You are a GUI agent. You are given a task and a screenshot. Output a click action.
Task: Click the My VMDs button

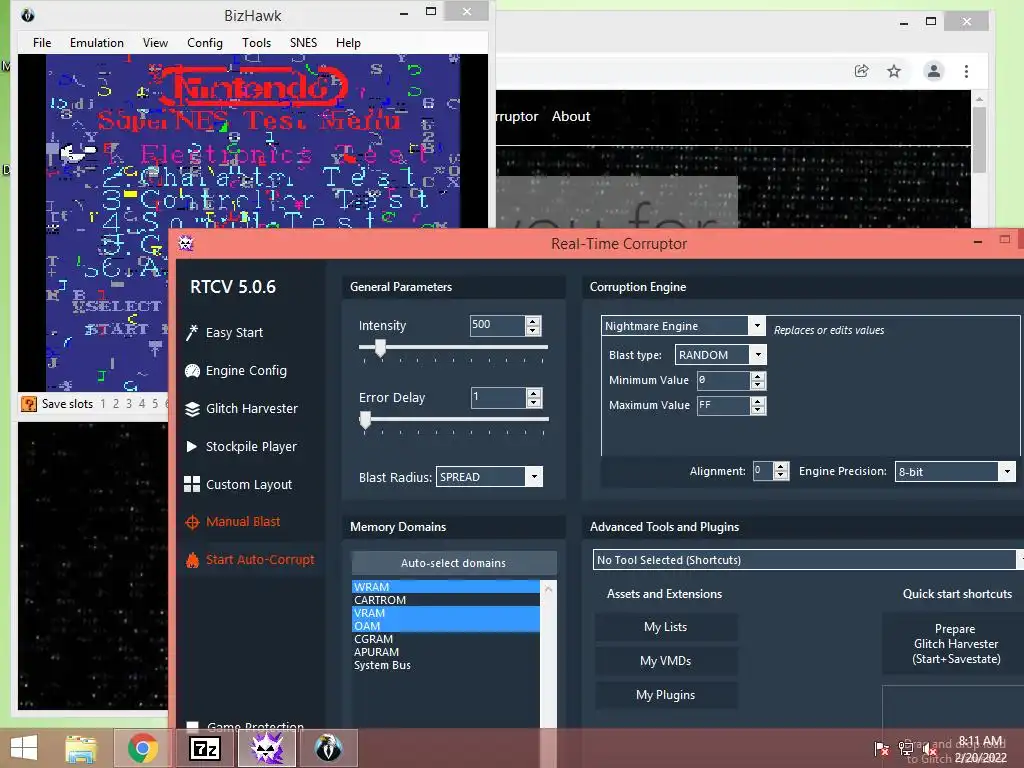(x=665, y=661)
